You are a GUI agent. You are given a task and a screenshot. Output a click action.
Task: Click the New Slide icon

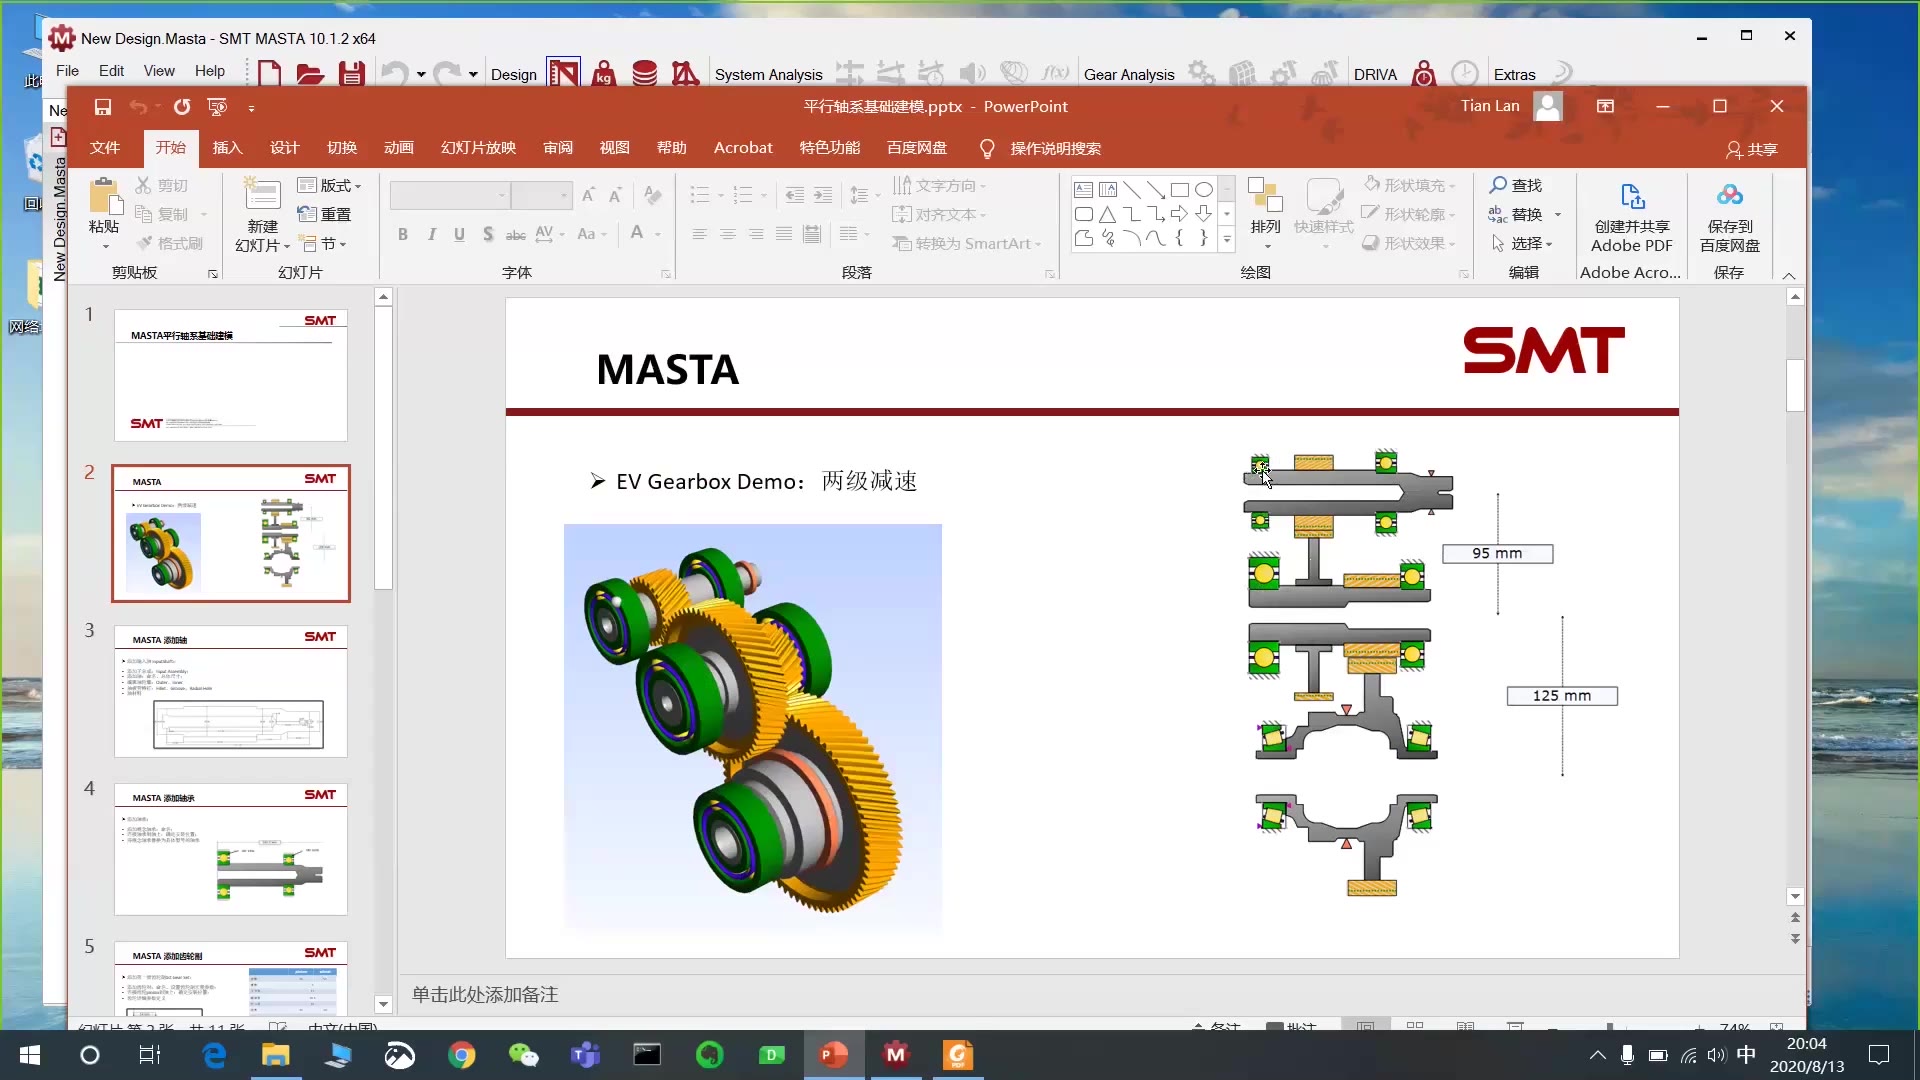pos(262,195)
